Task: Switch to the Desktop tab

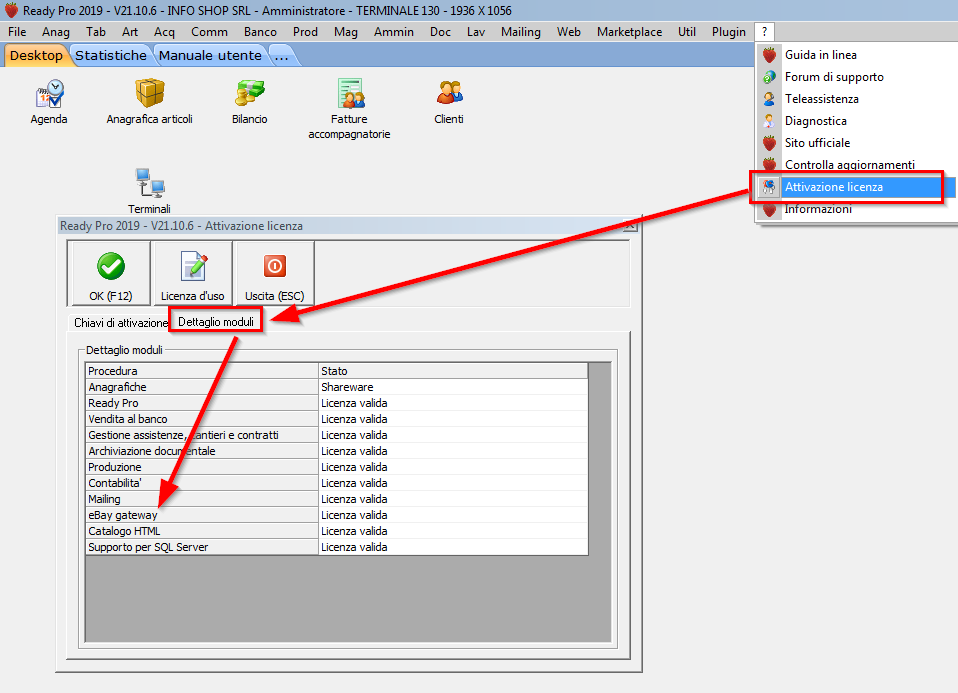Action: click(36, 56)
